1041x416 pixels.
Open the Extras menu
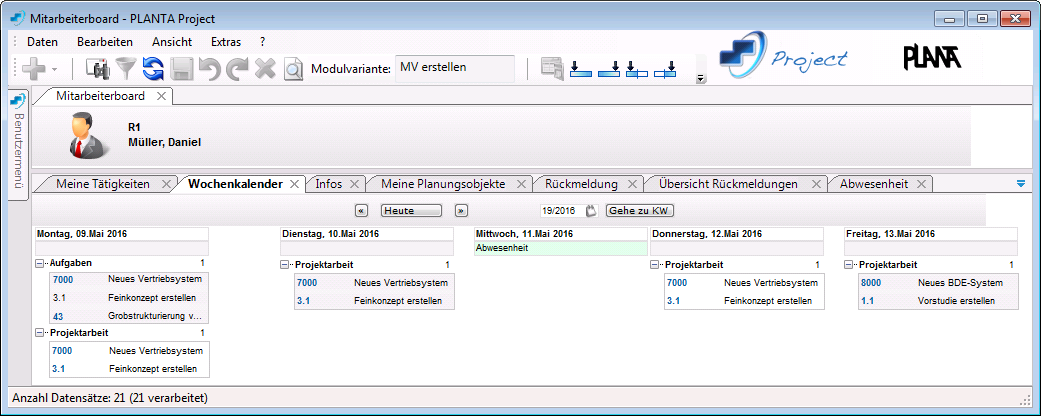(226, 42)
